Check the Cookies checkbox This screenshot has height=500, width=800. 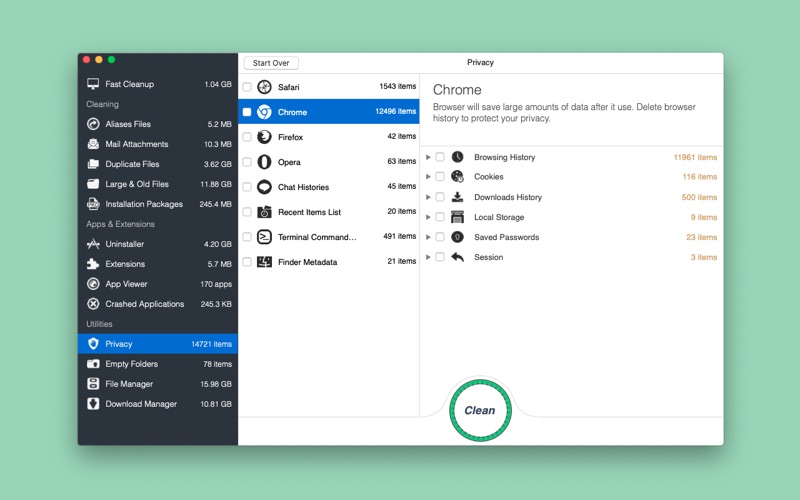click(440, 177)
